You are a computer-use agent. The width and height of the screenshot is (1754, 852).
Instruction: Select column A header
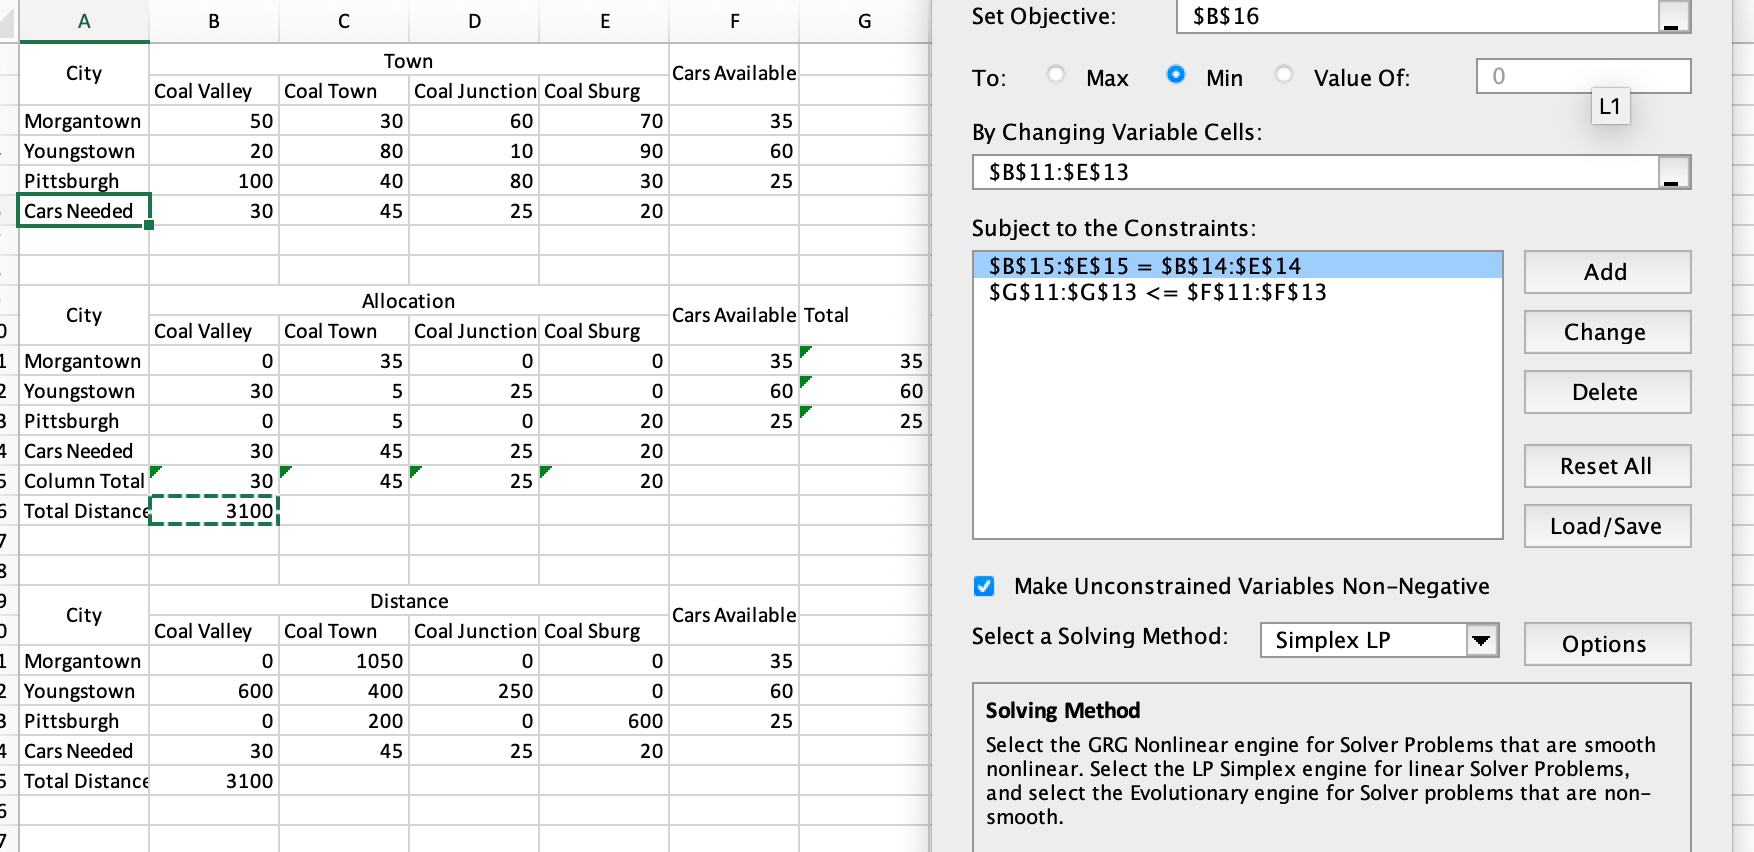coord(84,21)
